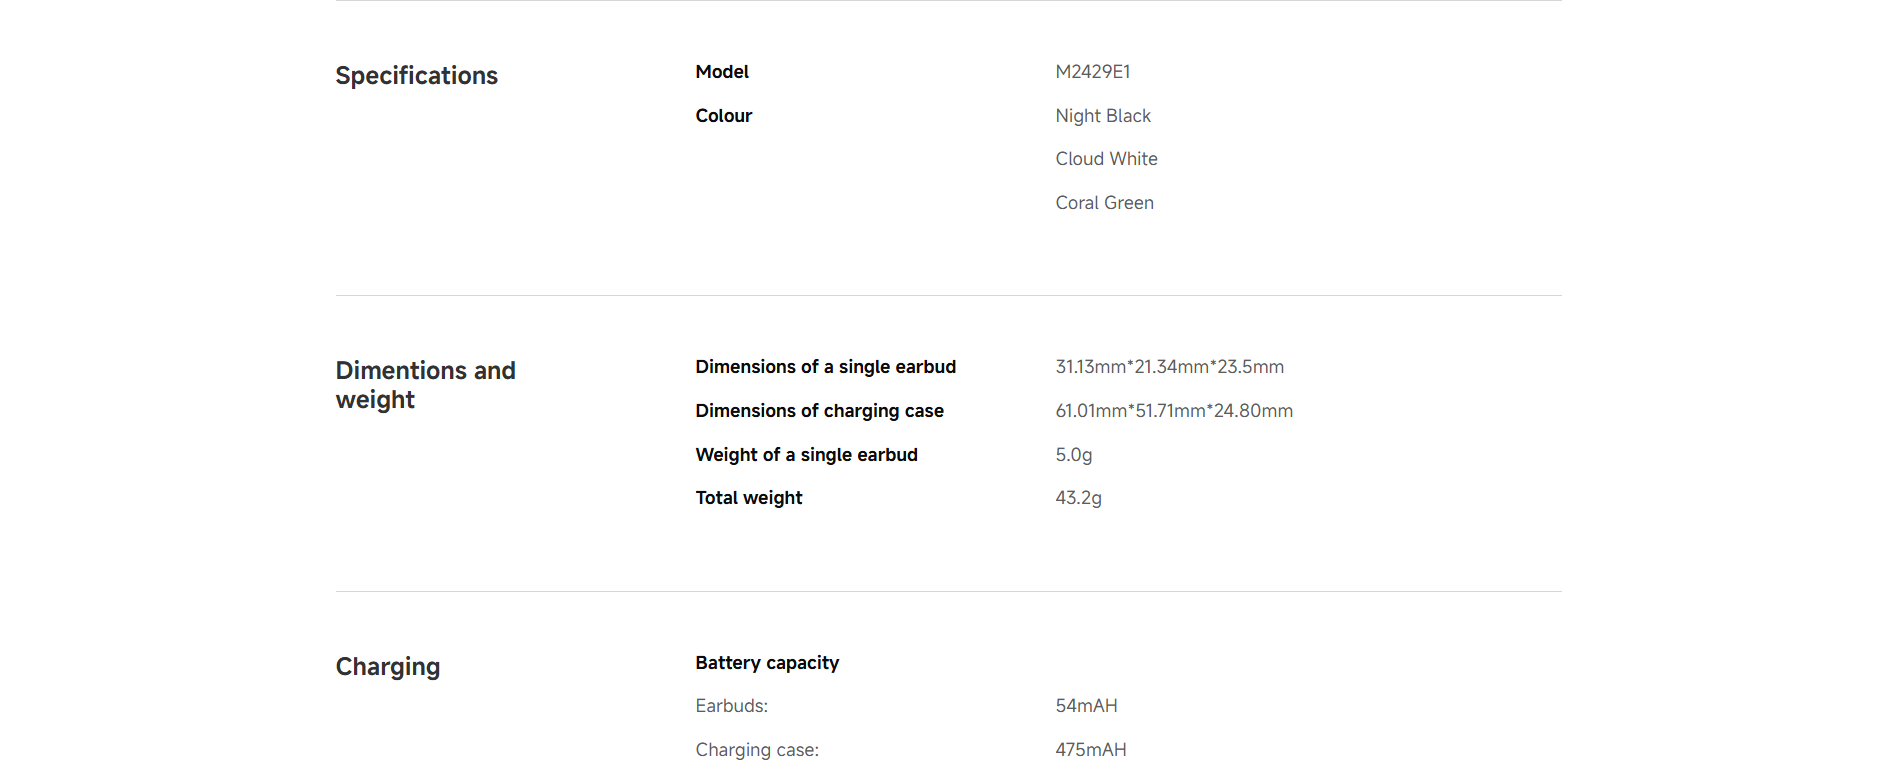Viewport: 1897px width, 774px height.
Task: Click the 43.2g total weight value
Action: pyautogui.click(x=1079, y=498)
